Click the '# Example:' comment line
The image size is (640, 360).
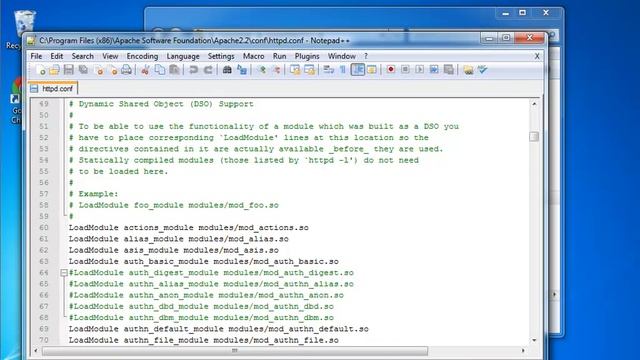93,194
